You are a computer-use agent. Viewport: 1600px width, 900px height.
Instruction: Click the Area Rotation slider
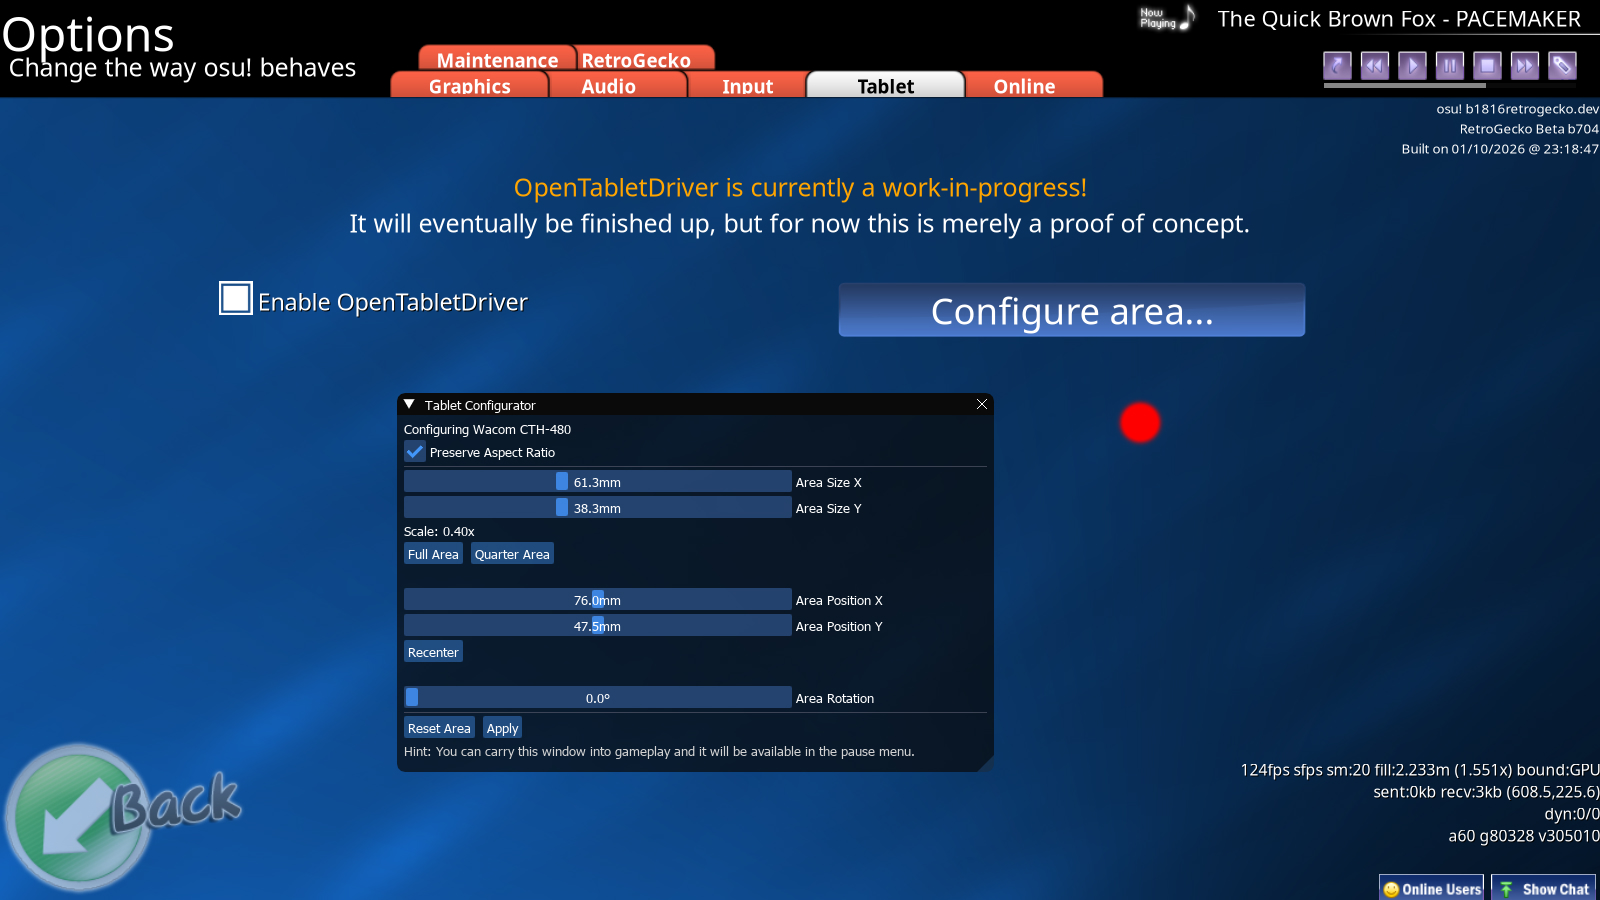pos(597,698)
